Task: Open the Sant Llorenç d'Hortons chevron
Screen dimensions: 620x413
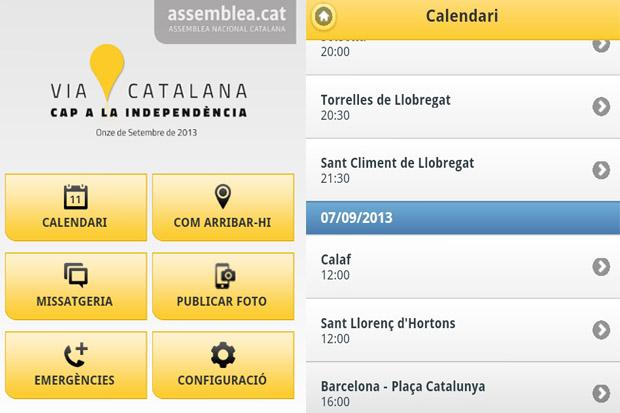Action: tap(601, 330)
